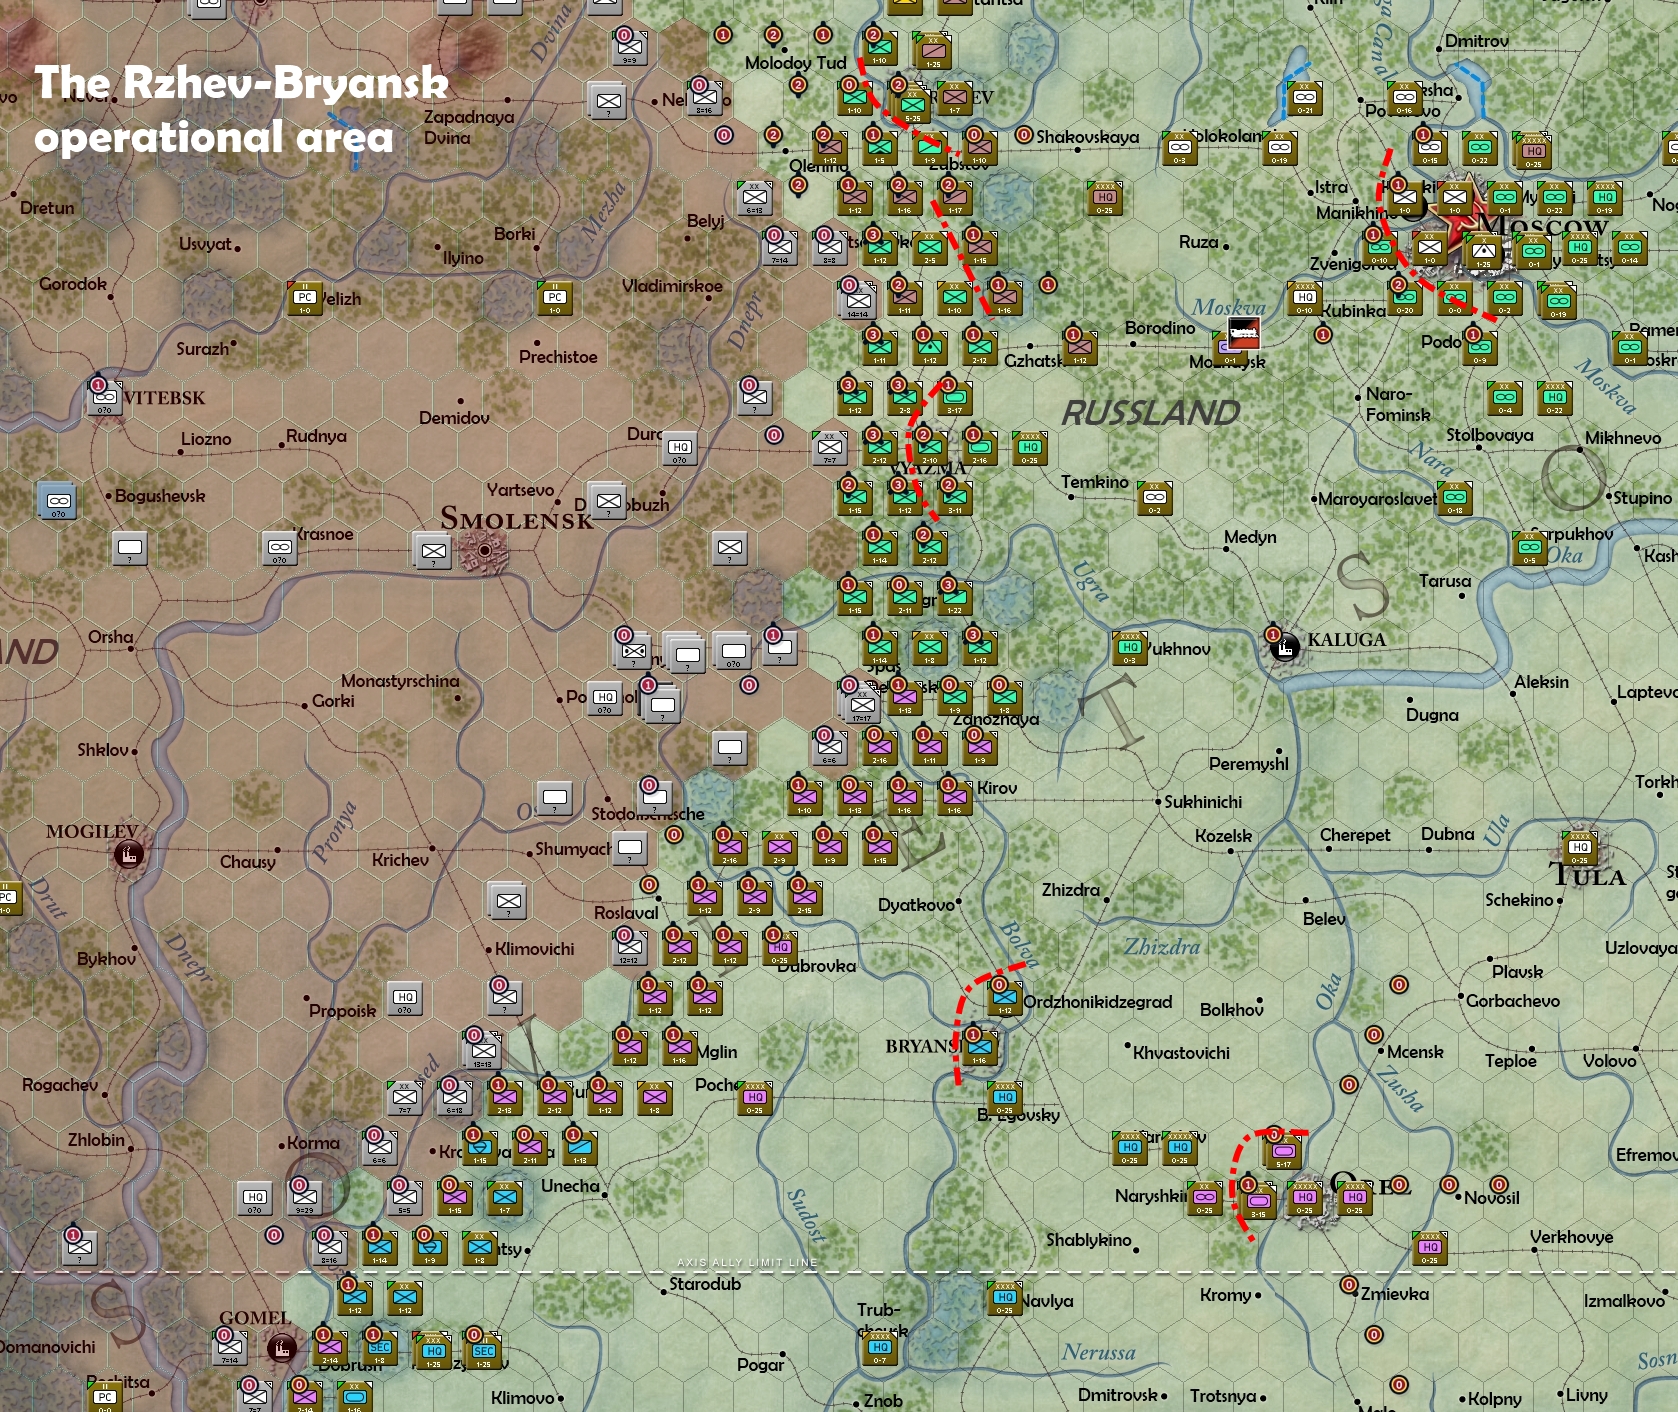The image size is (1678, 1412).
Task: Select the 'Shablykino' town label
Action: [x=1089, y=1240]
